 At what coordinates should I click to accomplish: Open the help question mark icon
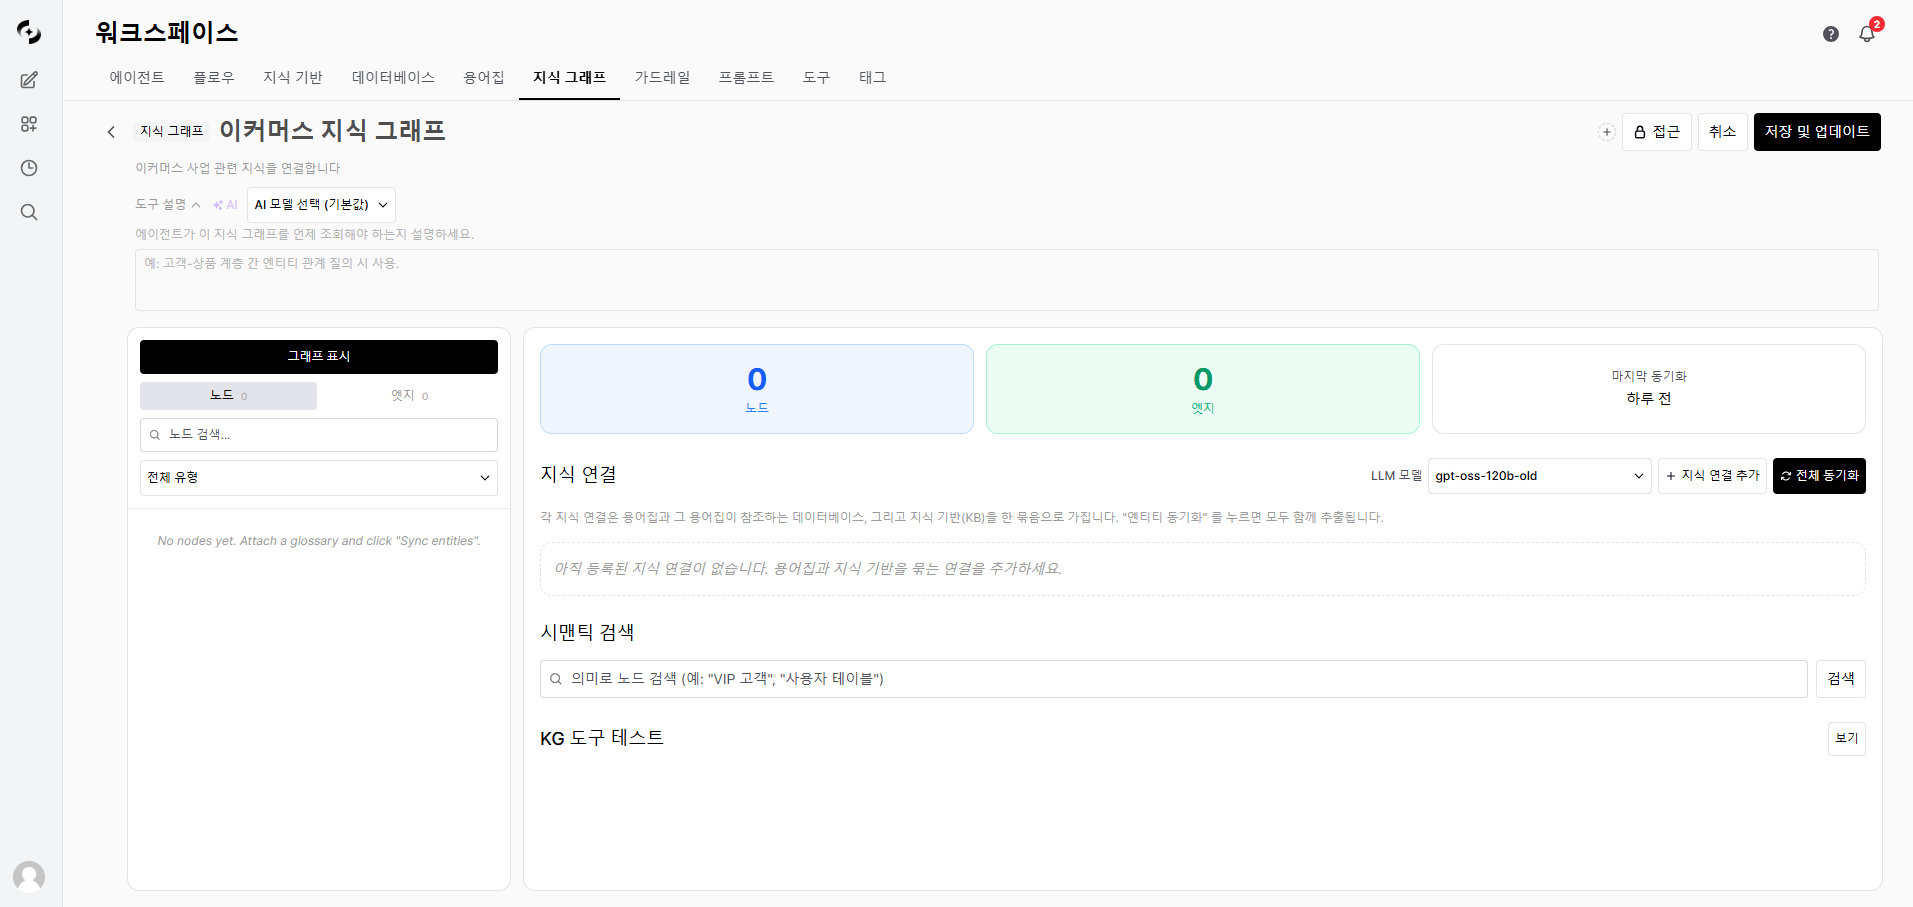(1831, 34)
